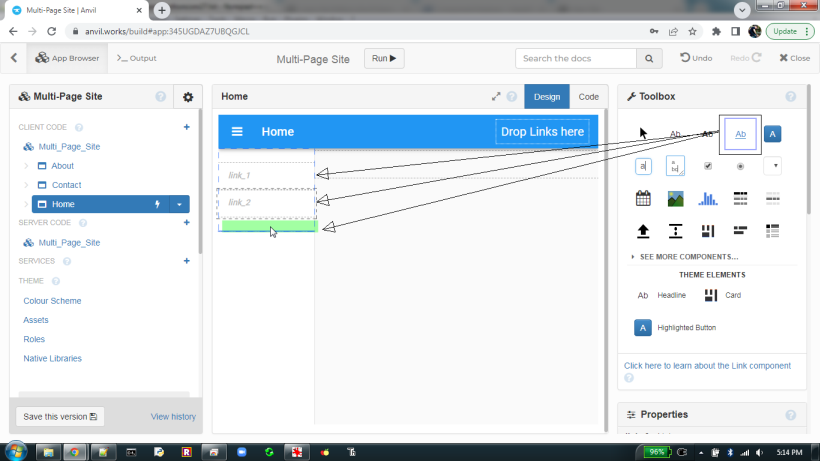The image size is (820, 461).
Task: Open app settings gear icon
Action: (188, 97)
